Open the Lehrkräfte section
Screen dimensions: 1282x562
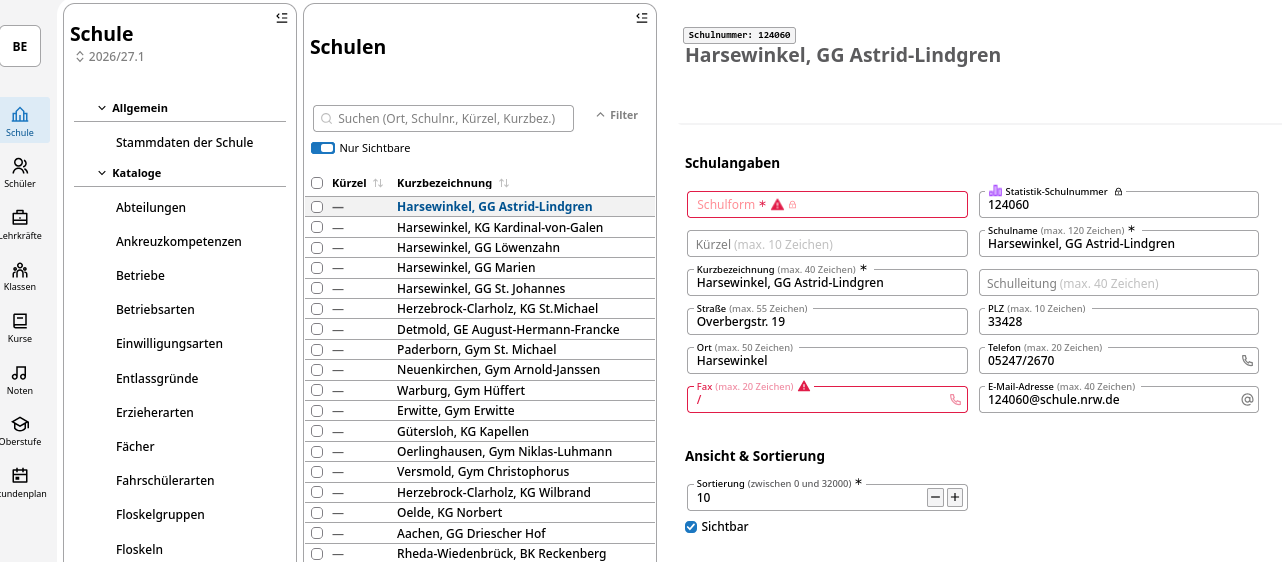20,224
